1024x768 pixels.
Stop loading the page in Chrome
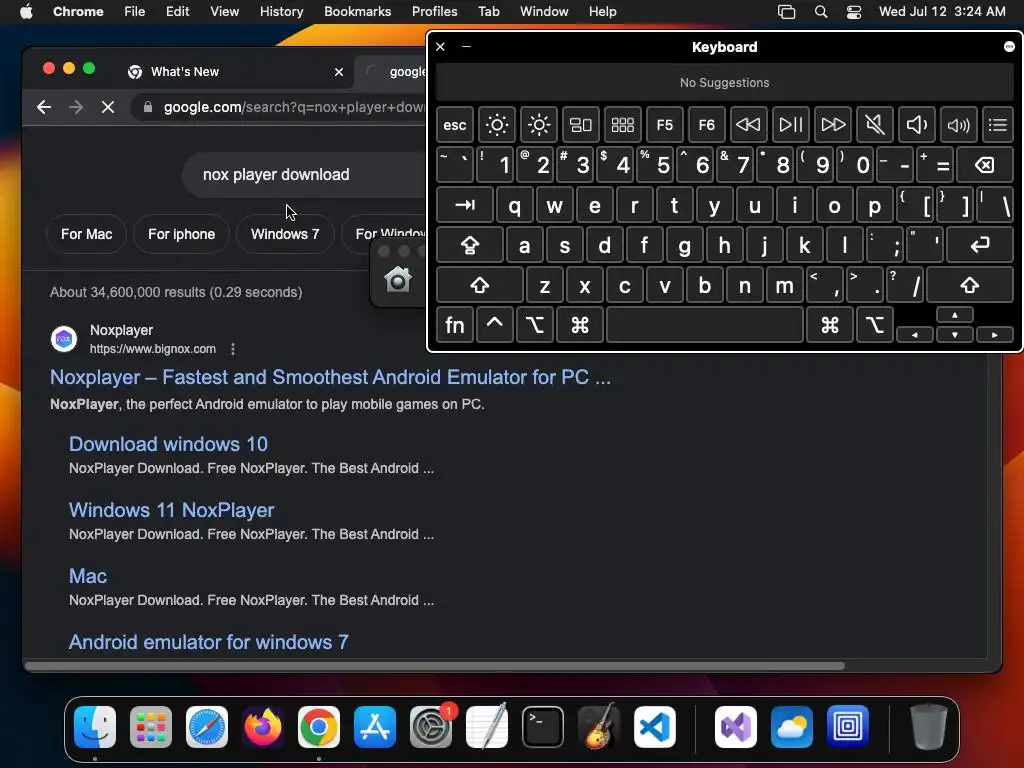point(108,107)
